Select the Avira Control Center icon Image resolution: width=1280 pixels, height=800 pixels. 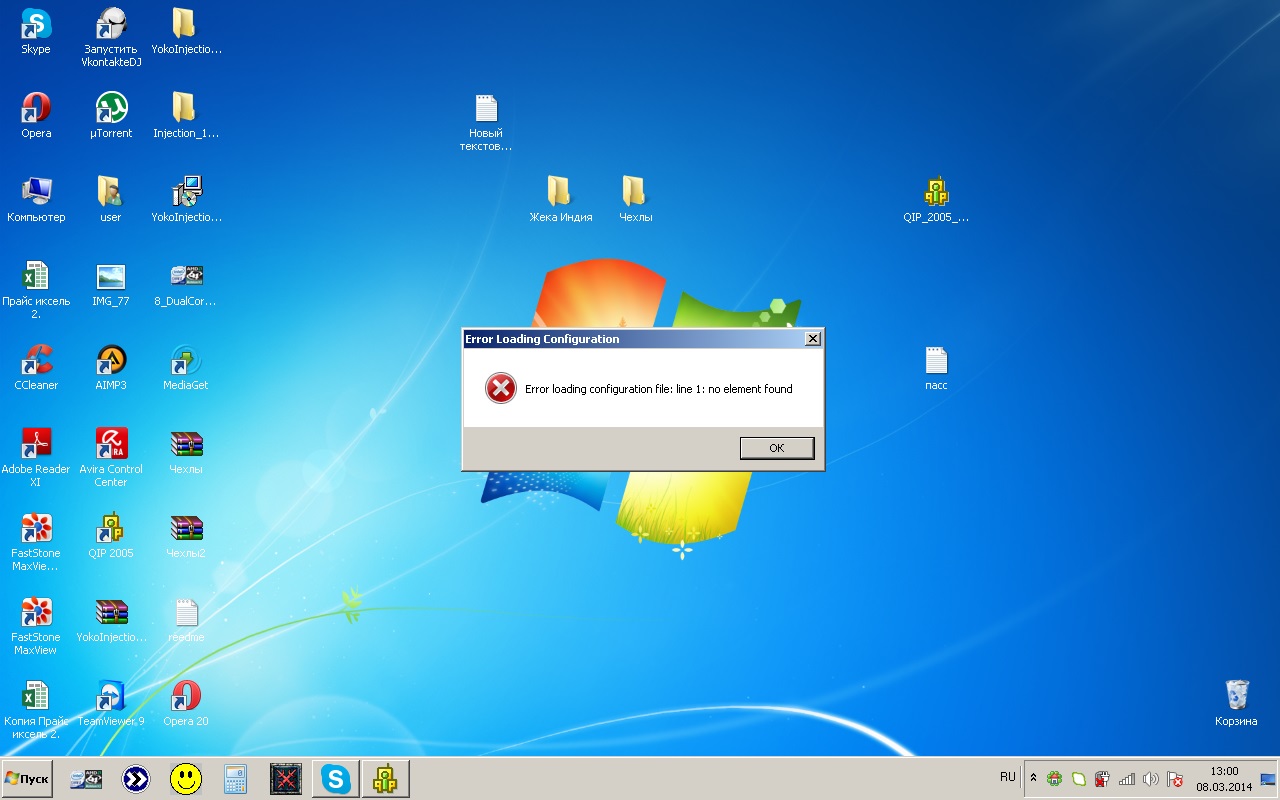pos(111,445)
